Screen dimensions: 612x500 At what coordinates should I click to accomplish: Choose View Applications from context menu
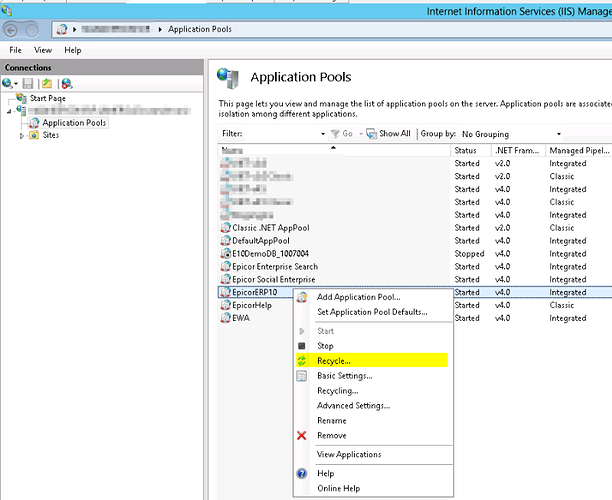point(349,454)
